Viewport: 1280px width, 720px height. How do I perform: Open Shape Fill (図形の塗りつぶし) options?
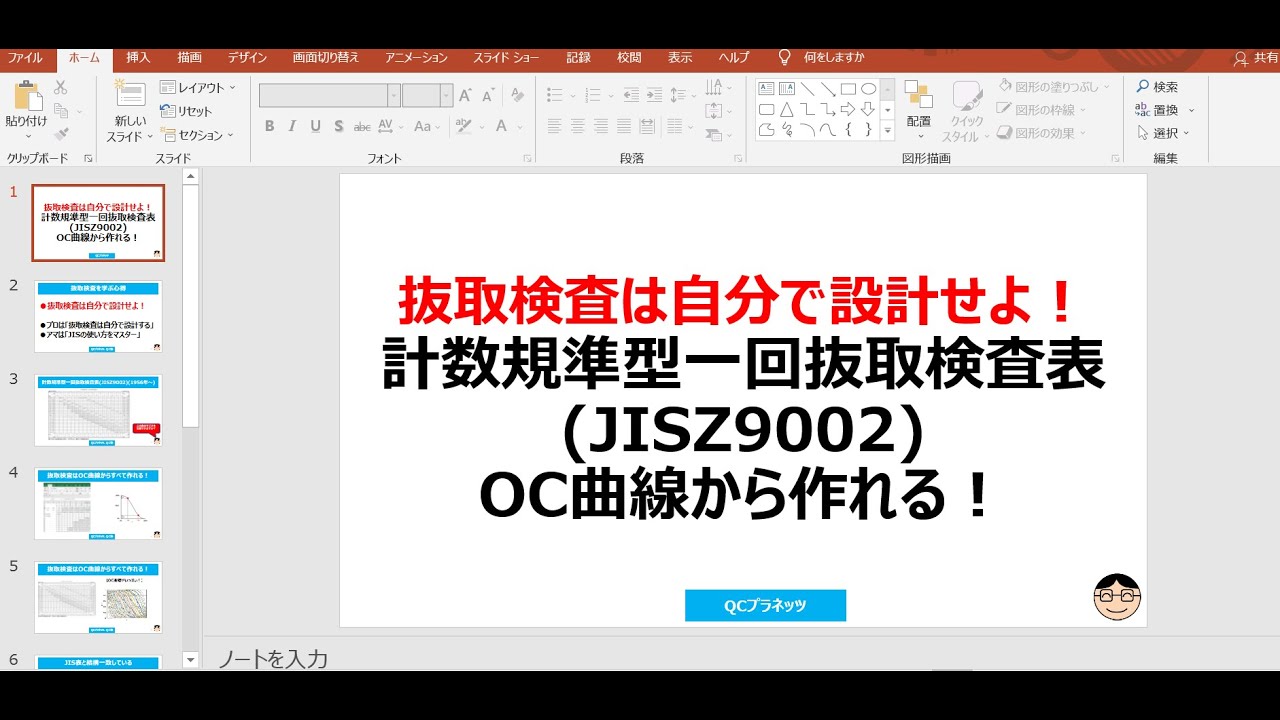tap(1055, 87)
